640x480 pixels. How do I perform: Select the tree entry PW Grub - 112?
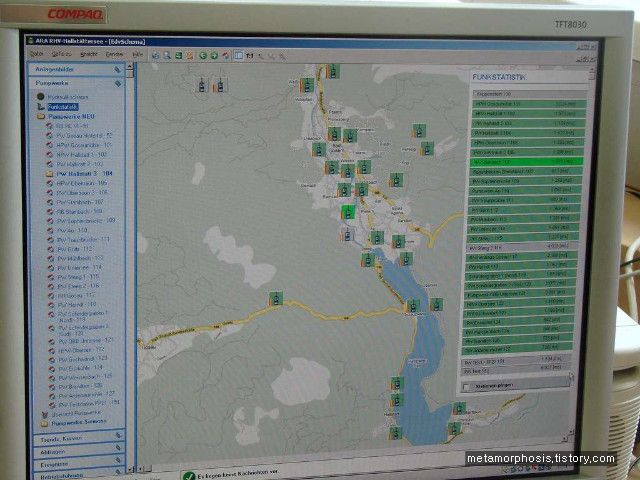point(75,249)
